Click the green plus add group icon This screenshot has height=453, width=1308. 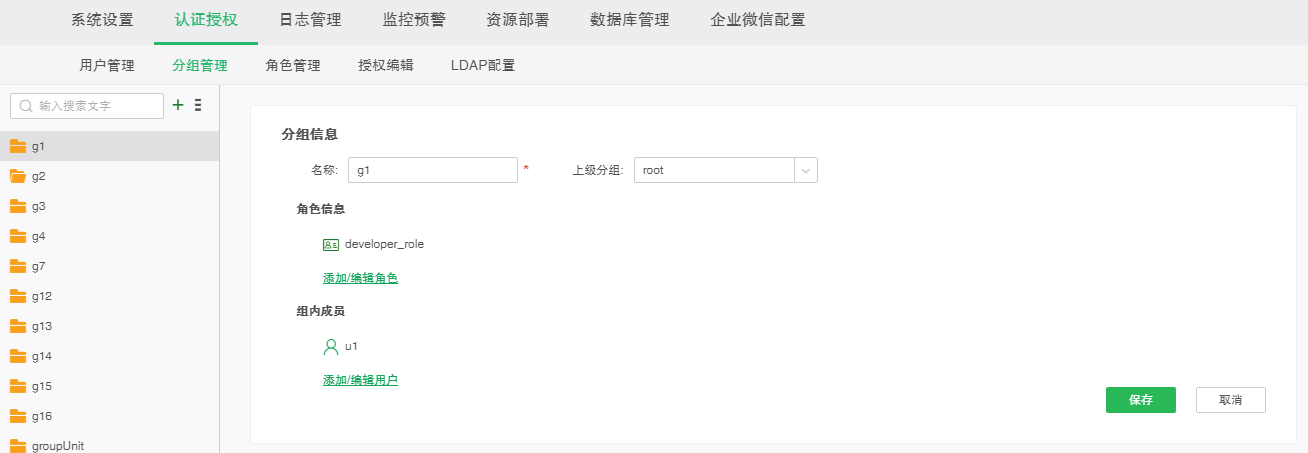pyautogui.click(x=178, y=105)
